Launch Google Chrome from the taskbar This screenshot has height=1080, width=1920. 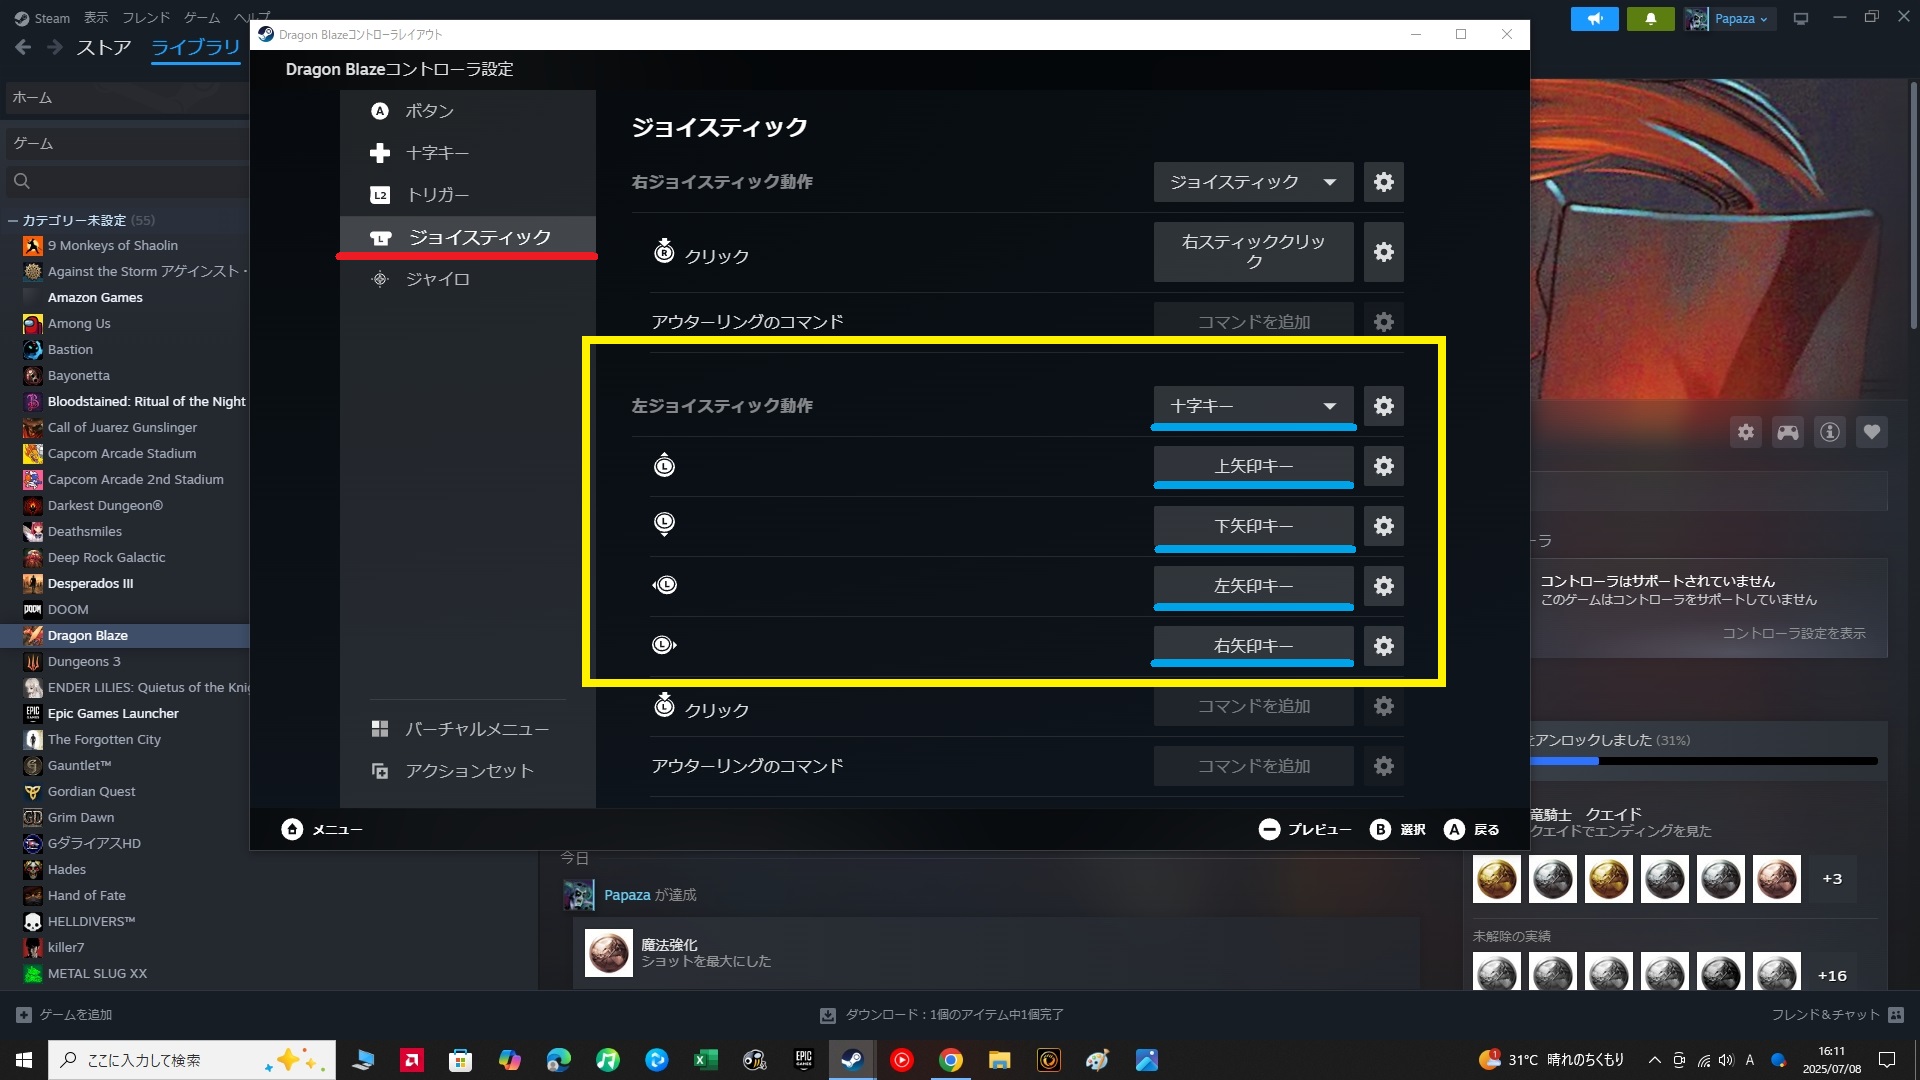(950, 1059)
